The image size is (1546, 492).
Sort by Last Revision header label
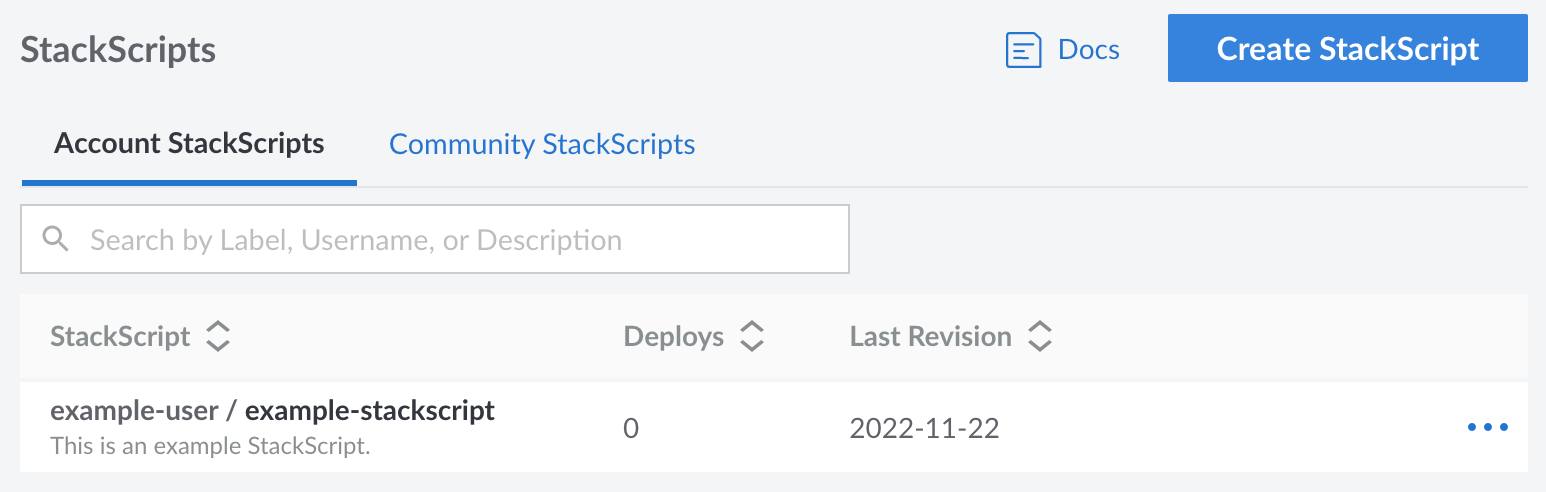[x=930, y=337]
